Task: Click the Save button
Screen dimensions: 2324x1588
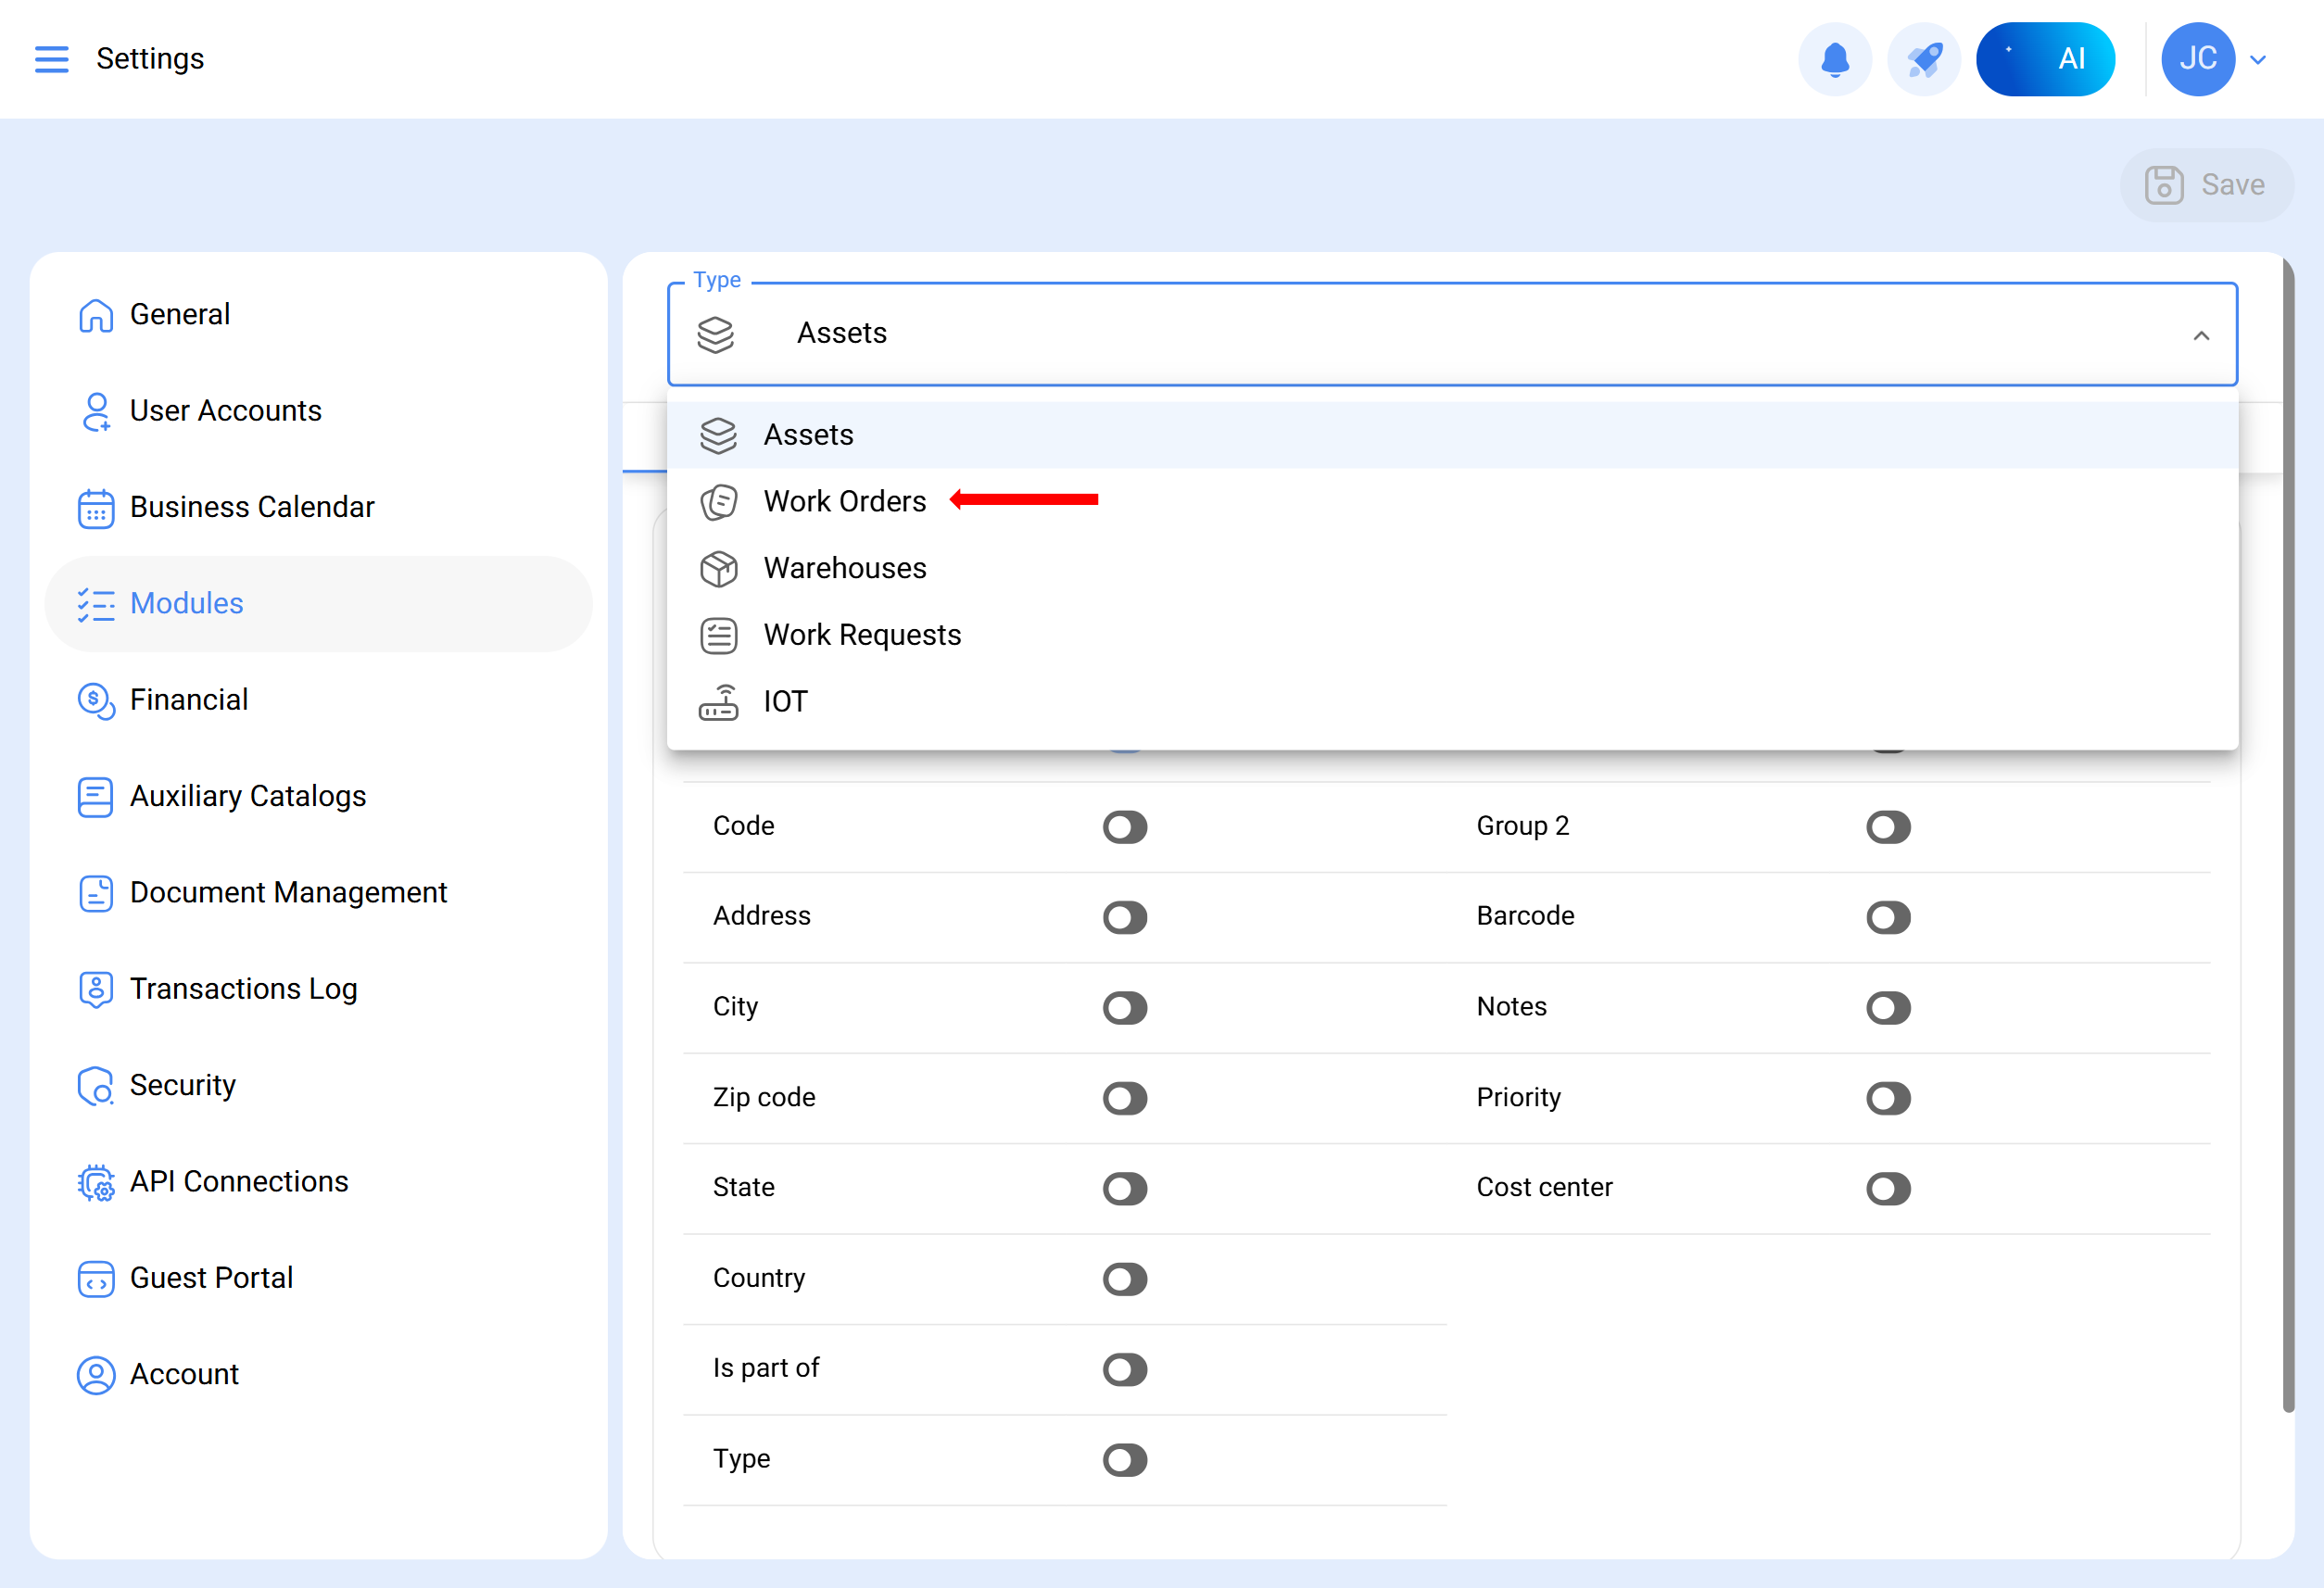Action: click(2205, 185)
